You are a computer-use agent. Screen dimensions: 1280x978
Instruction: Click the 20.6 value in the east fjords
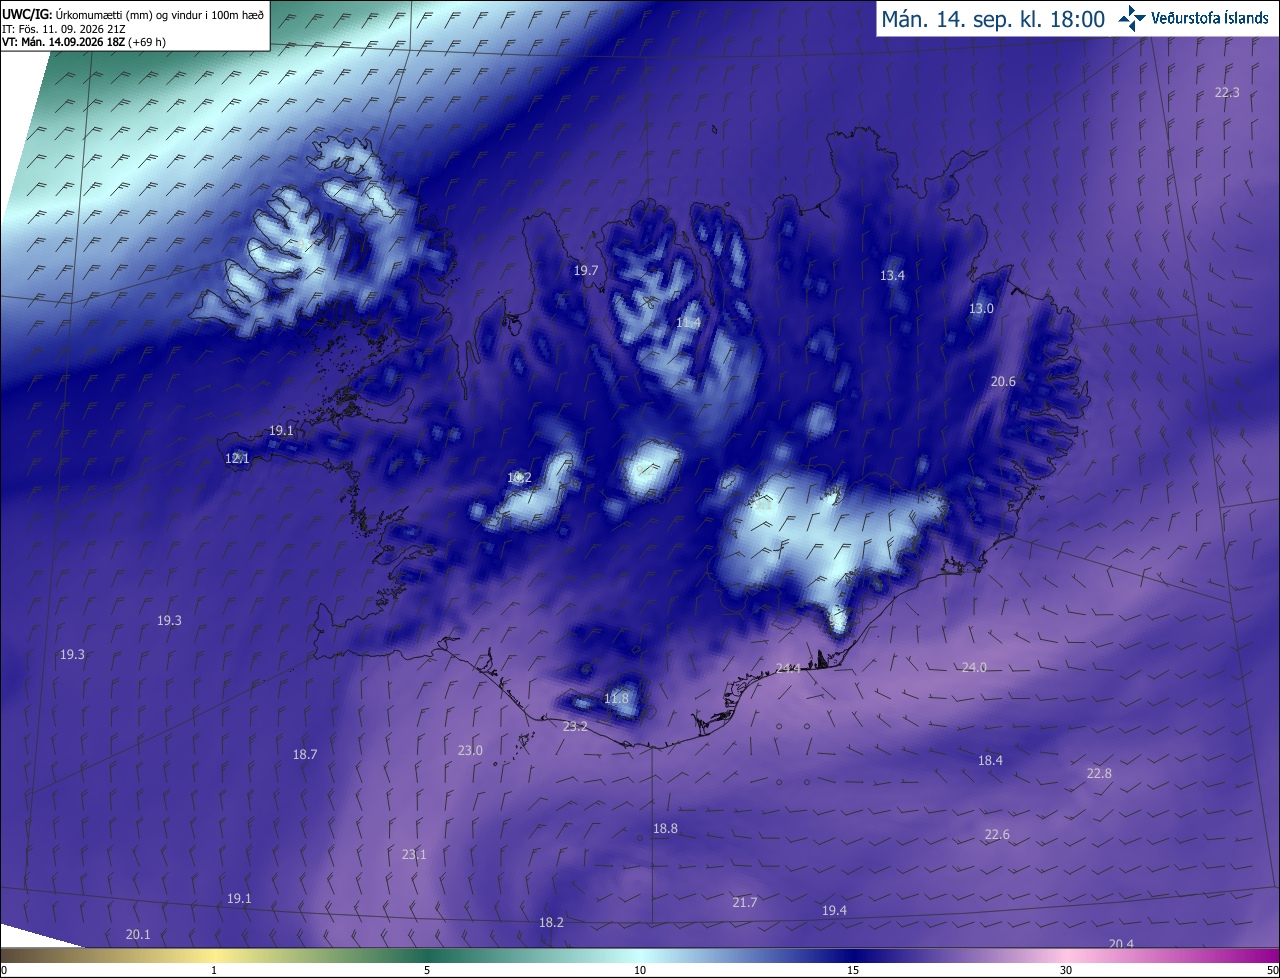[x=1003, y=381]
